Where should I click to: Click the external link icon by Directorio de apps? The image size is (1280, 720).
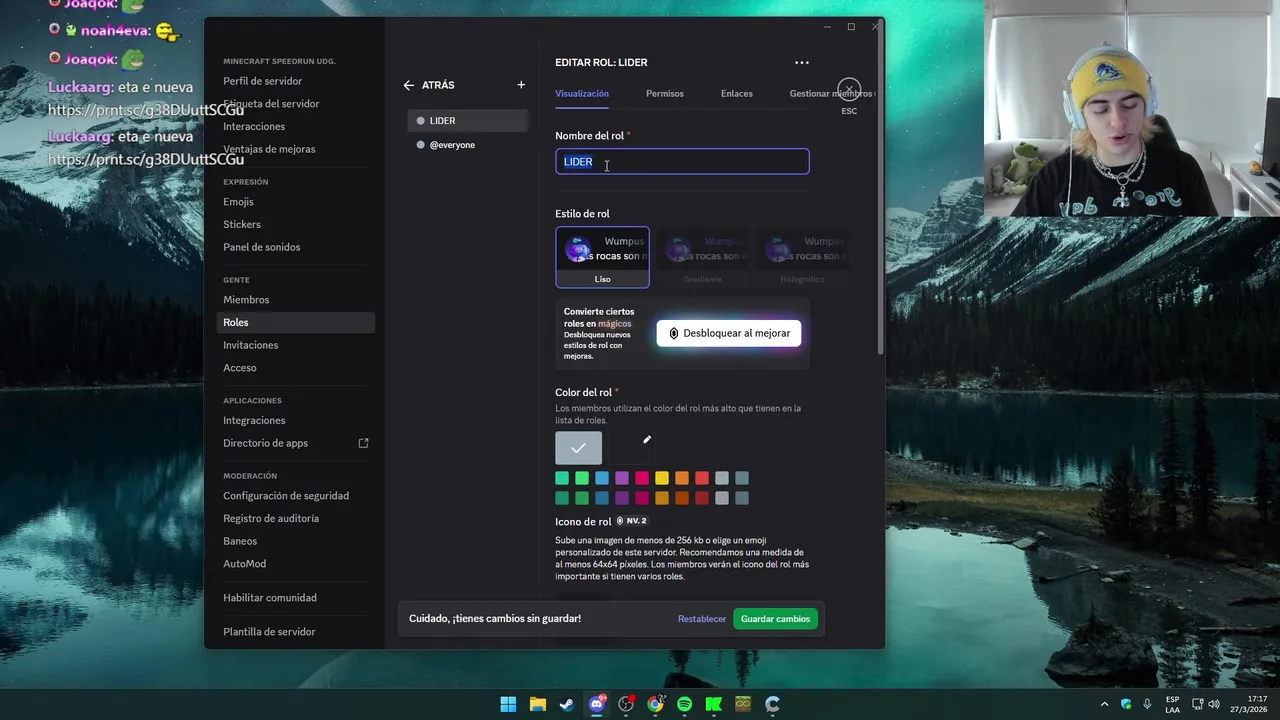[x=363, y=443]
